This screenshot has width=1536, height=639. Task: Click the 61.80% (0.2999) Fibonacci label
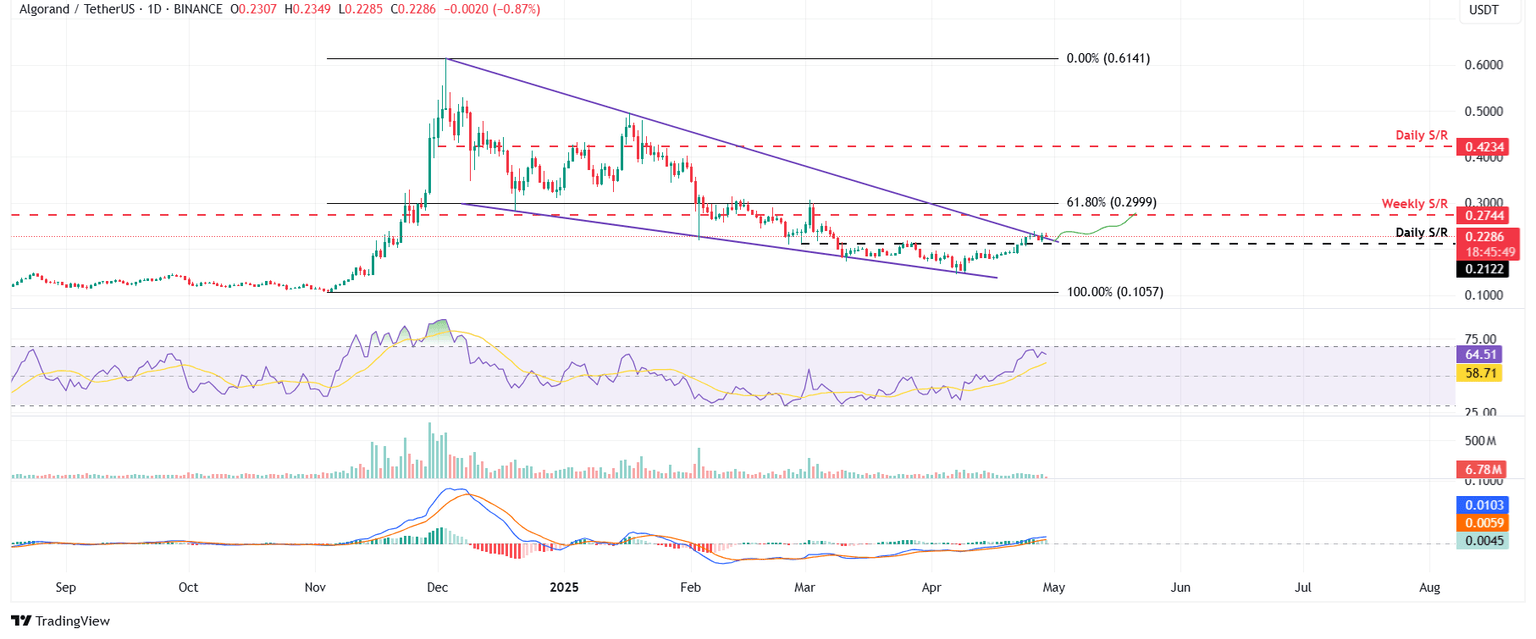pos(1110,202)
